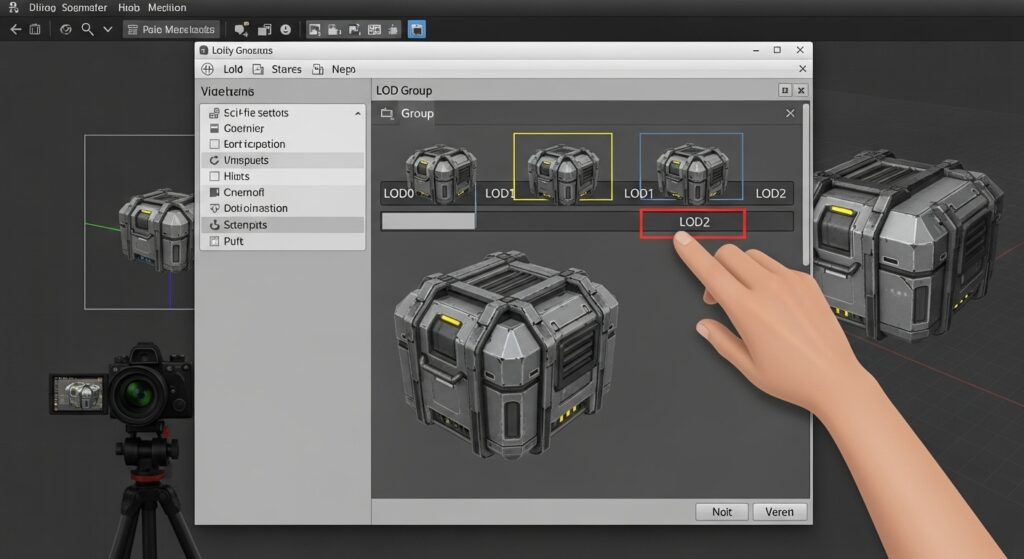The width and height of the screenshot is (1024, 559).
Task: Click the highlighted blue save icon
Action: 417,29
